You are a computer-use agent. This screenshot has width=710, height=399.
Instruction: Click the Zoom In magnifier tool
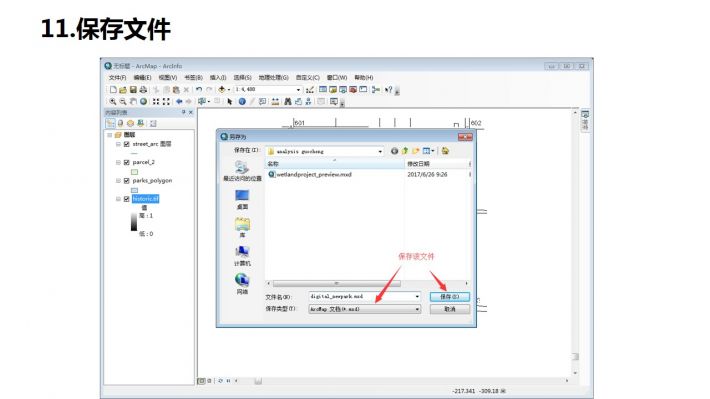tap(113, 101)
